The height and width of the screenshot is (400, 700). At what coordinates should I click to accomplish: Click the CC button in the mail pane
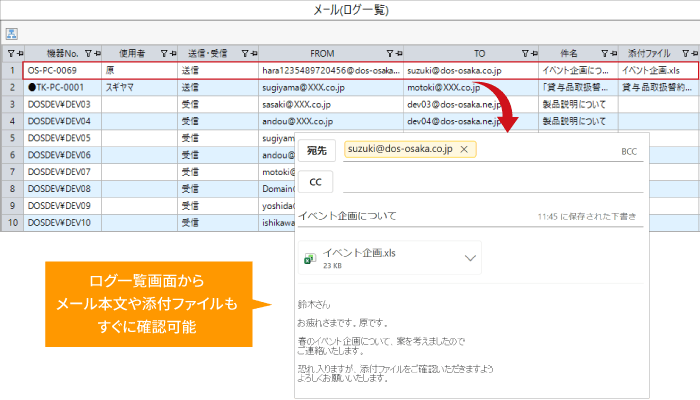point(316,182)
